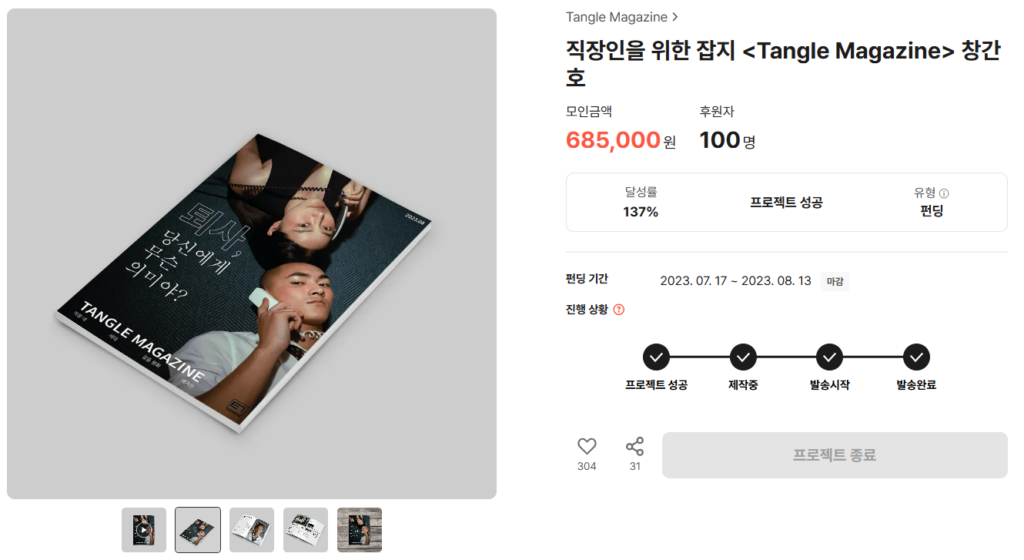The height and width of the screenshot is (560, 1024).
Task: Click the 프로젝트 종료 button
Action: point(834,455)
